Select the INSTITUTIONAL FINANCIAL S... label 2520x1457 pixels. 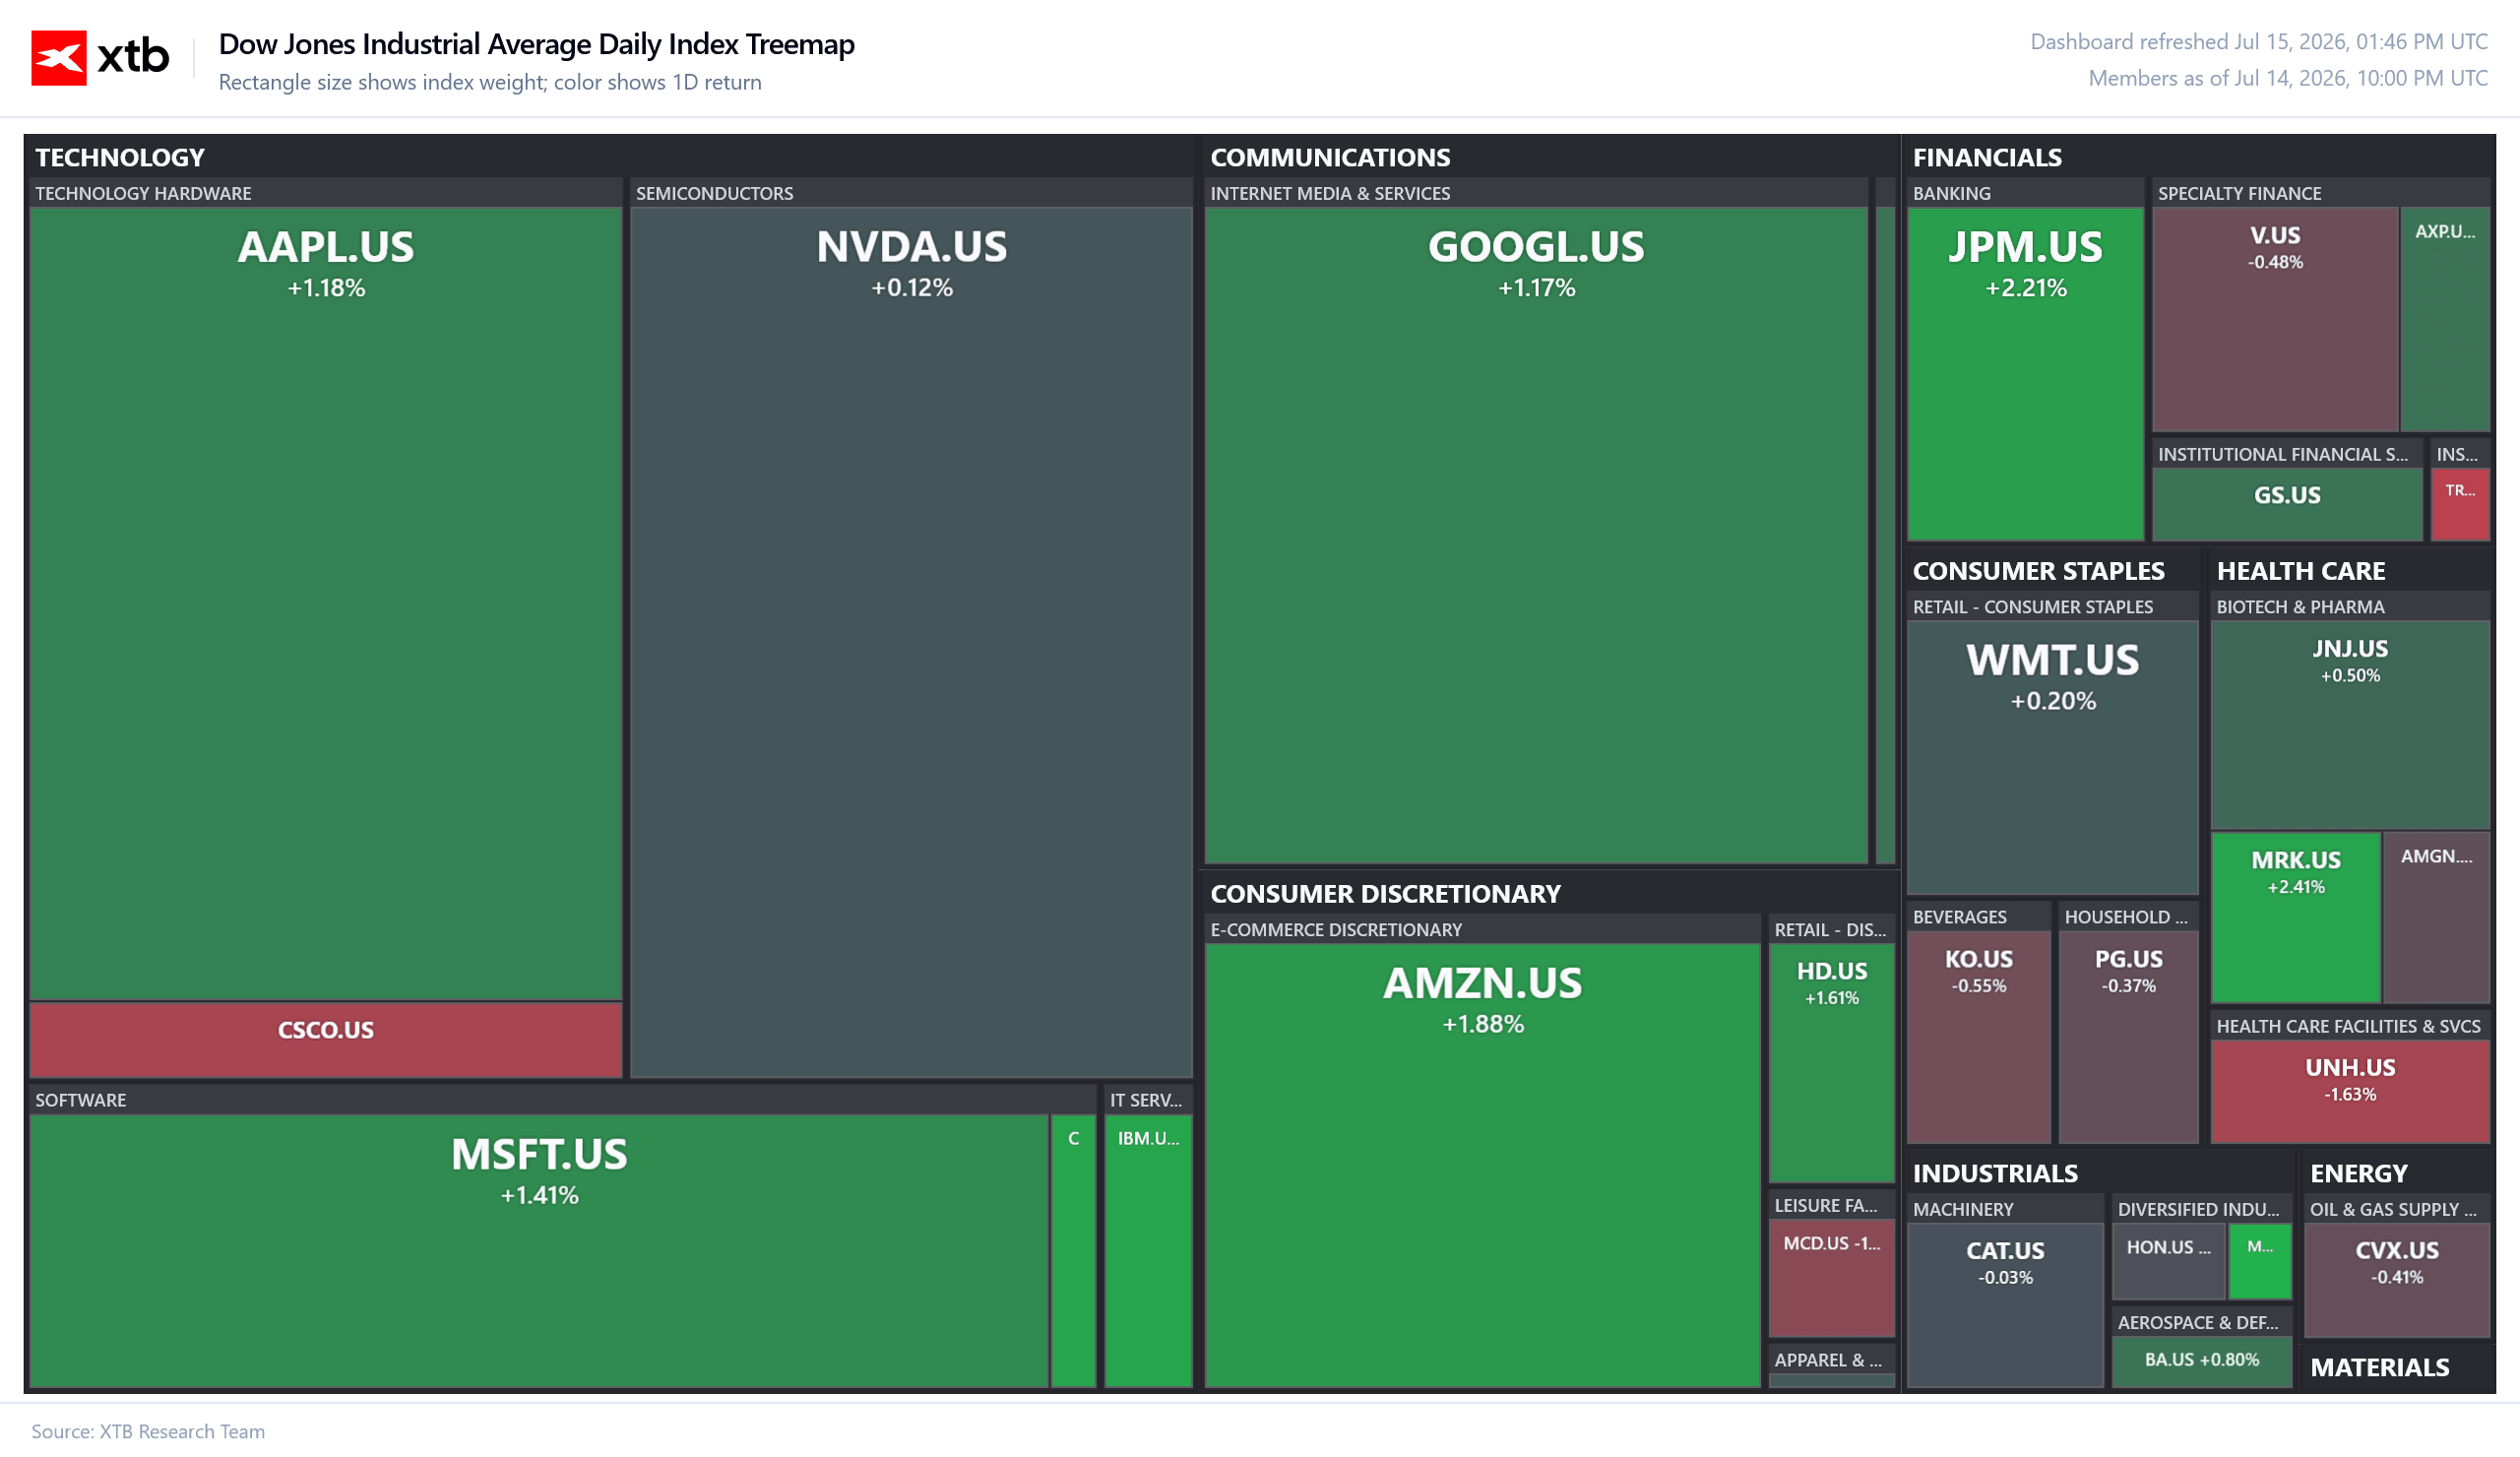(2282, 454)
